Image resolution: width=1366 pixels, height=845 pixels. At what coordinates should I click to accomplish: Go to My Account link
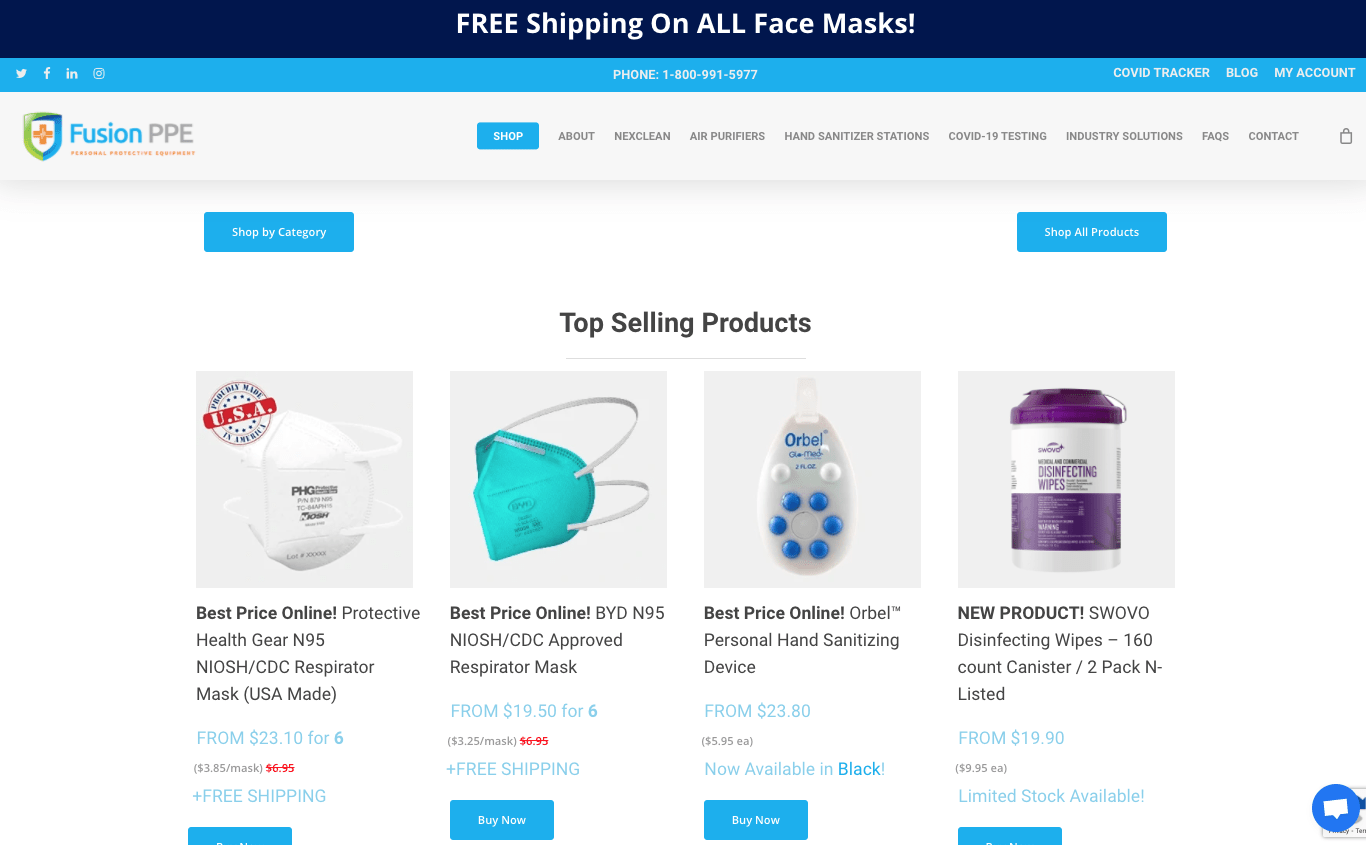tap(1314, 73)
